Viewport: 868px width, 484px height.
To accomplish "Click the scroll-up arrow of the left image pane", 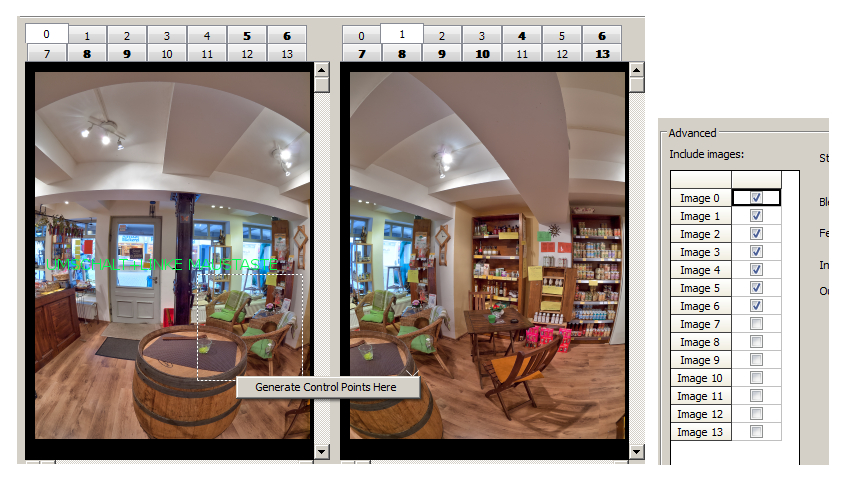I will pos(321,70).
